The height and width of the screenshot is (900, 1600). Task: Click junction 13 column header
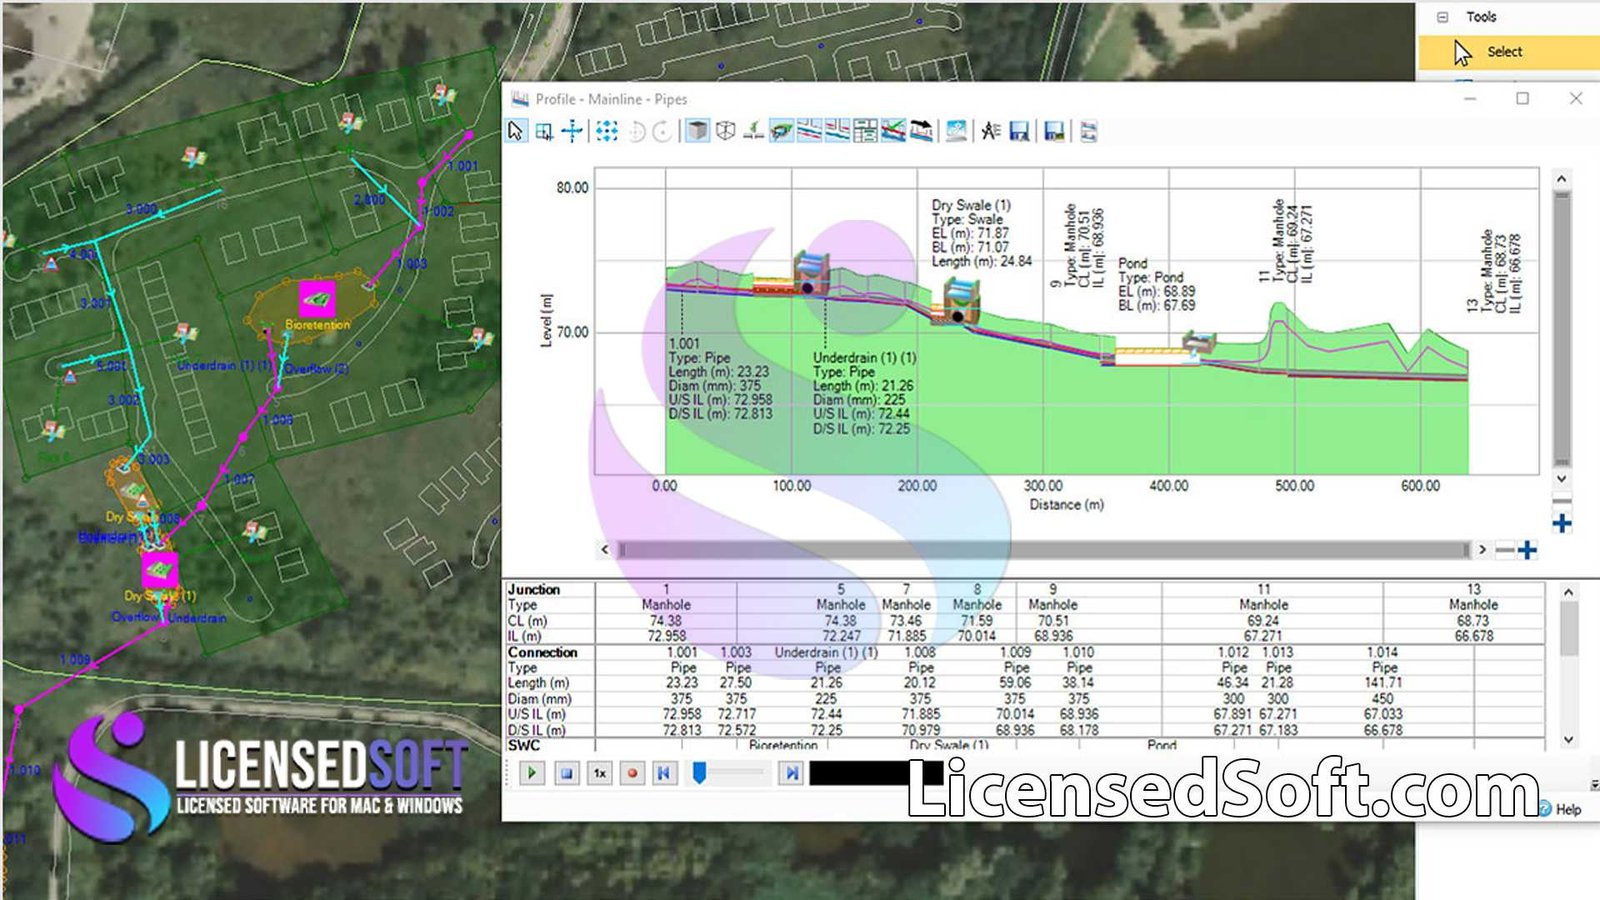point(1473,590)
